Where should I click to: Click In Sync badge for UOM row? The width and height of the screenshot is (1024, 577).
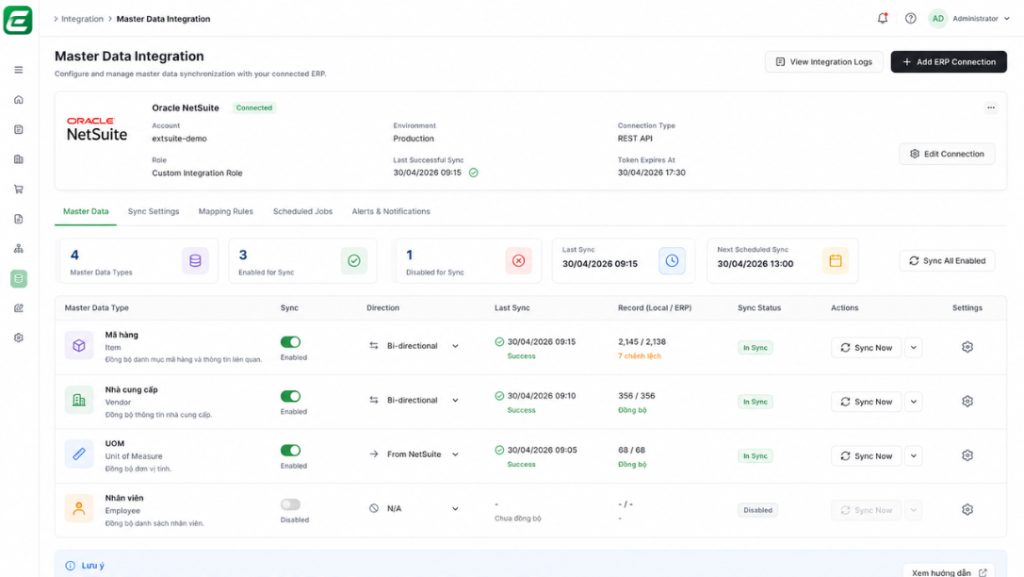point(755,456)
